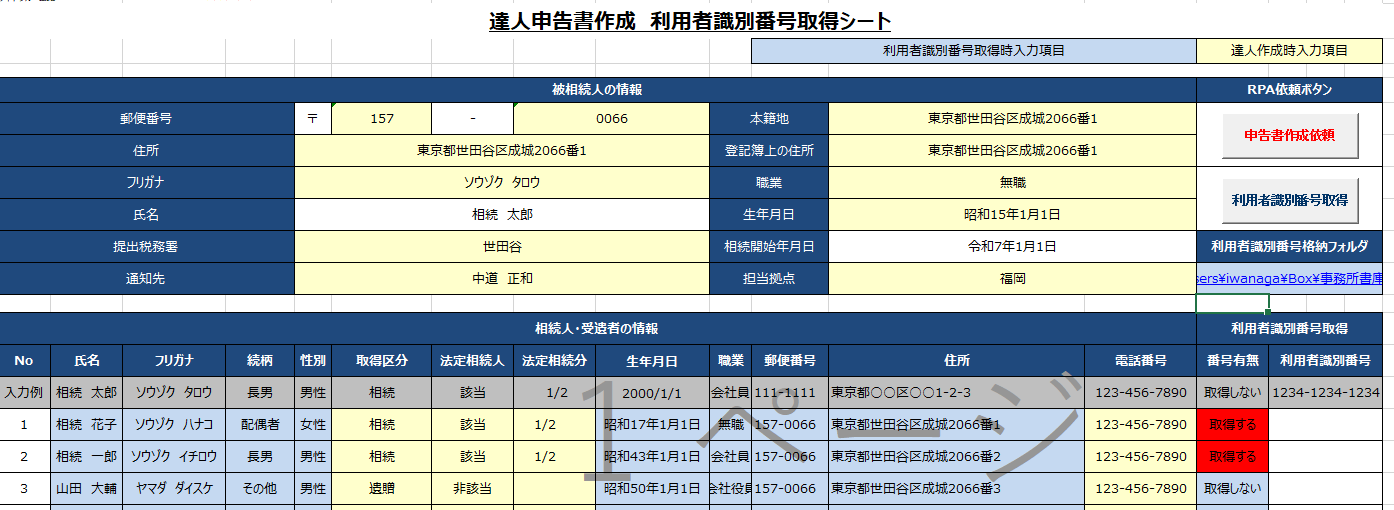Select the 〒 symbol cell
The height and width of the screenshot is (510, 1394).
[313, 119]
